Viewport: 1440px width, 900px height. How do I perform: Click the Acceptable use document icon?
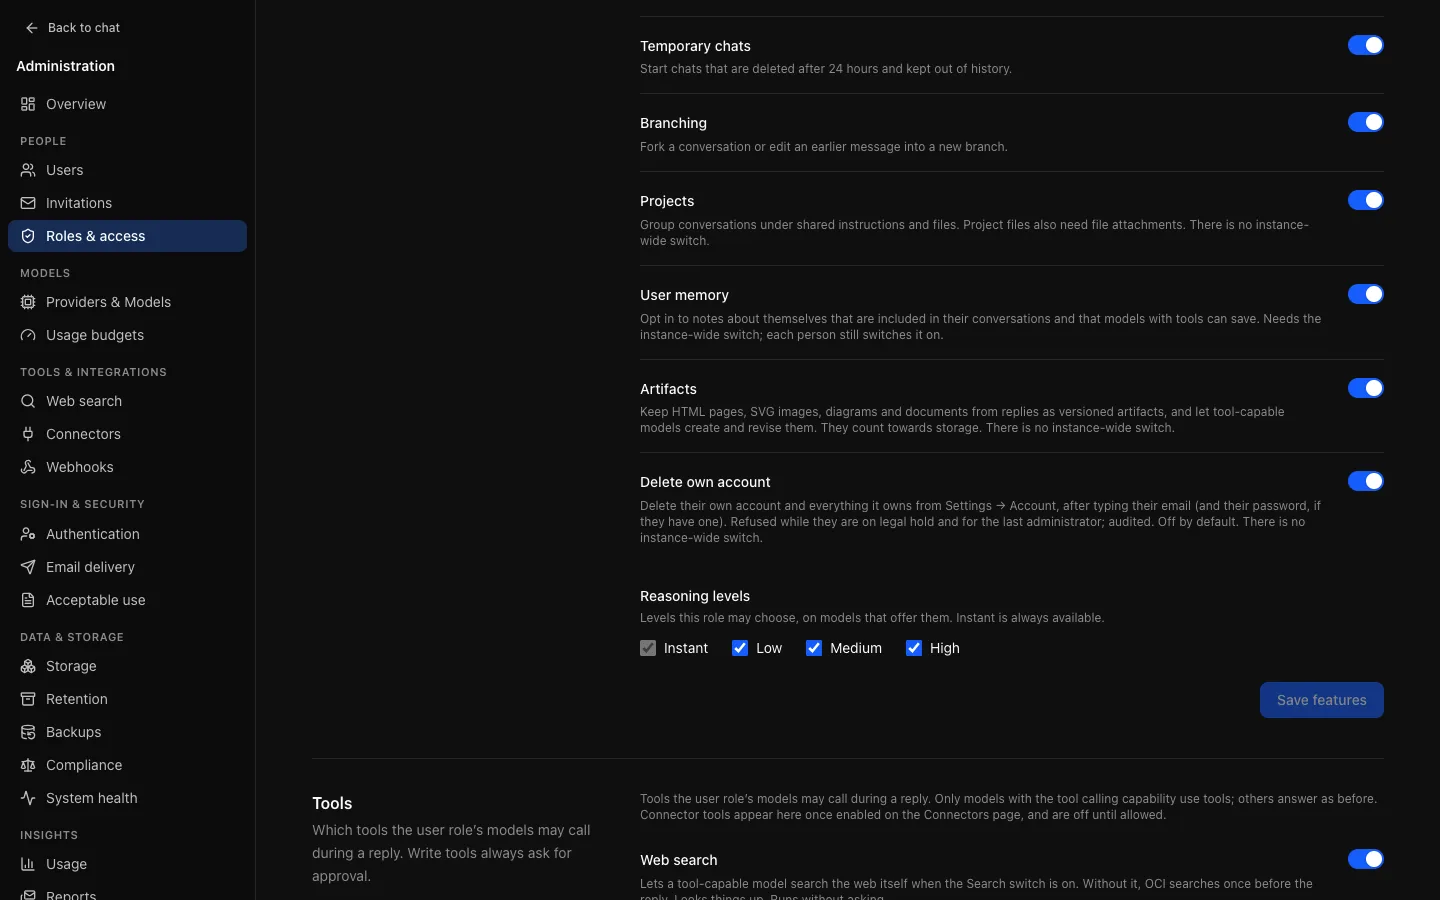[x=28, y=600]
